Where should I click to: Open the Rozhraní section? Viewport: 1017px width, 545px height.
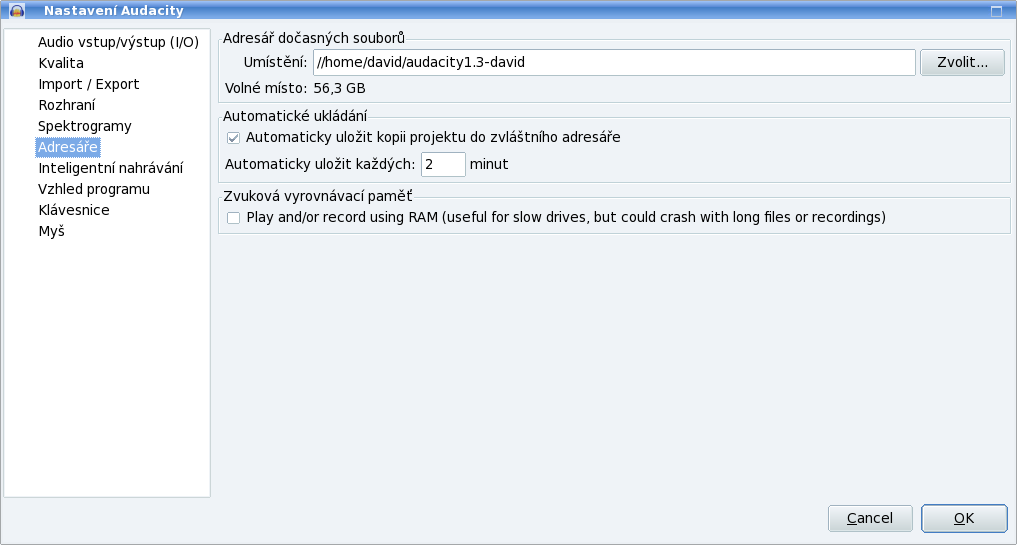67,105
